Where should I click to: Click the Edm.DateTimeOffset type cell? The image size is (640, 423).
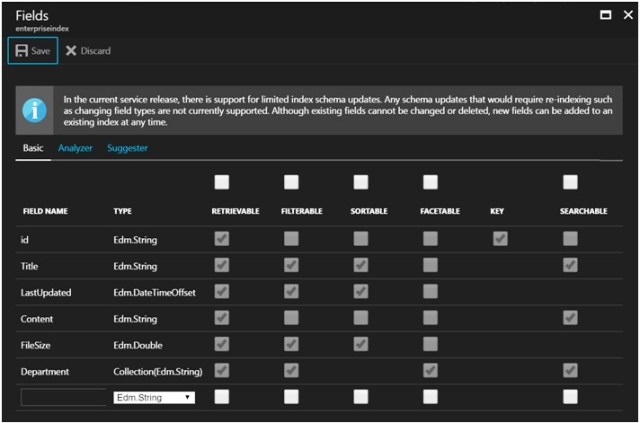(x=155, y=293)
